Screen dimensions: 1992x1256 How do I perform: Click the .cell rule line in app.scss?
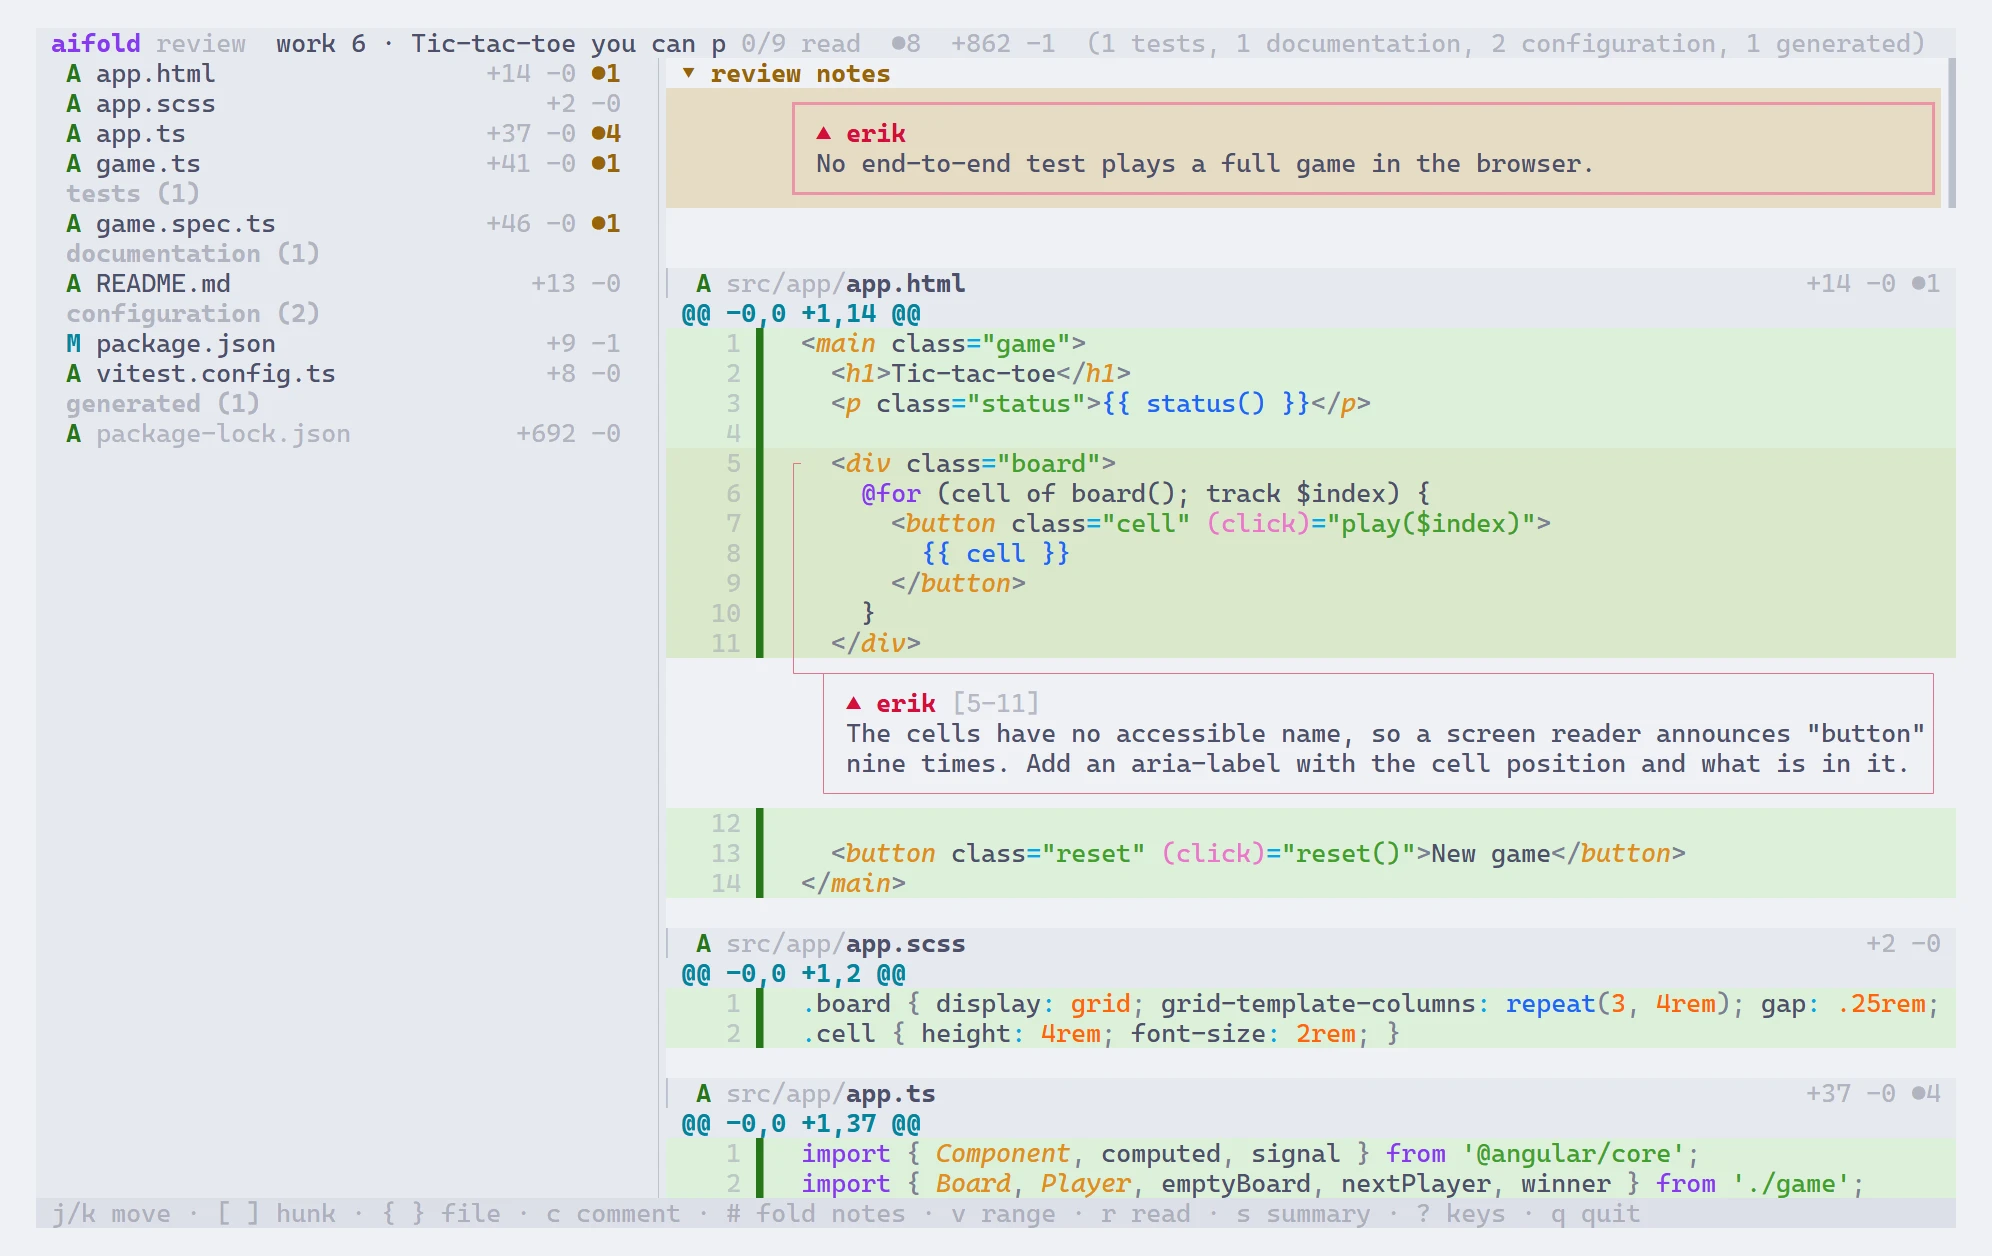tap(1311, 1034)
